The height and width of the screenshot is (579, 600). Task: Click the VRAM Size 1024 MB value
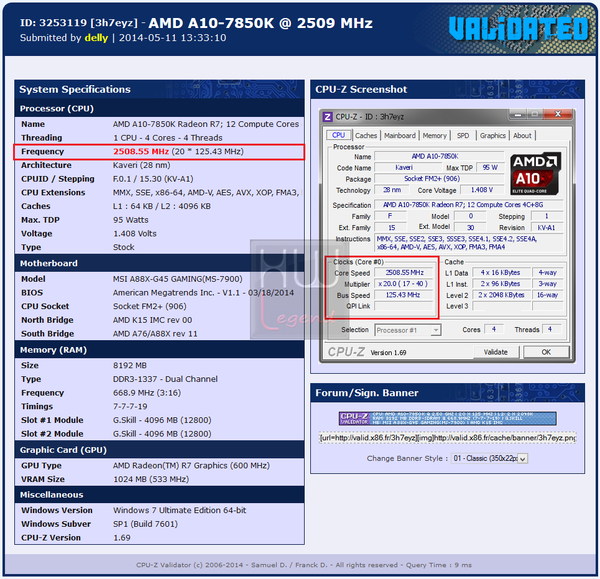coord(151,479)
